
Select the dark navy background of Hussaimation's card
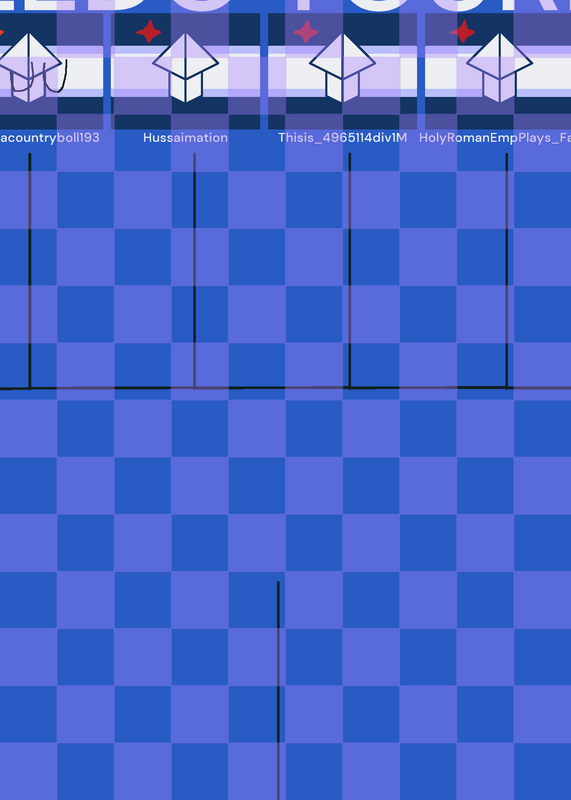[186, 71]
